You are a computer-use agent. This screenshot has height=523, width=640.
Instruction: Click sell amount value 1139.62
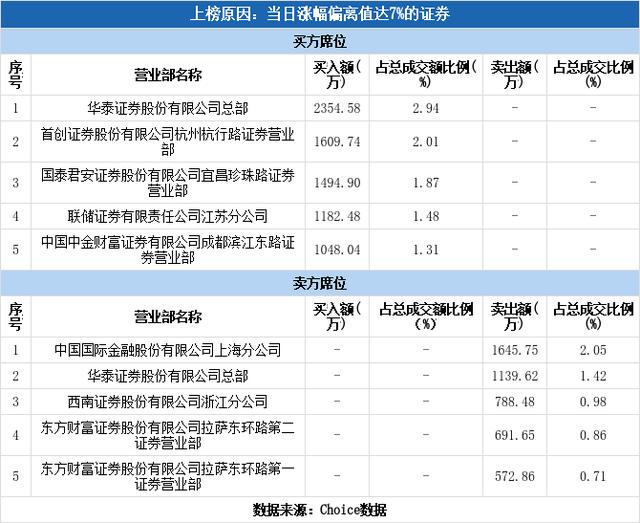point(515,376)
